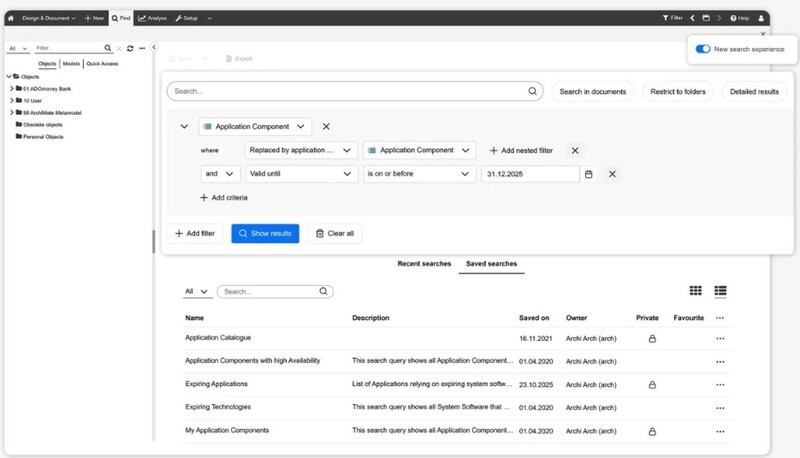Open the Analyse menu in top bar
The height and width of the screenshot is (458, 800).
(152, 18)
